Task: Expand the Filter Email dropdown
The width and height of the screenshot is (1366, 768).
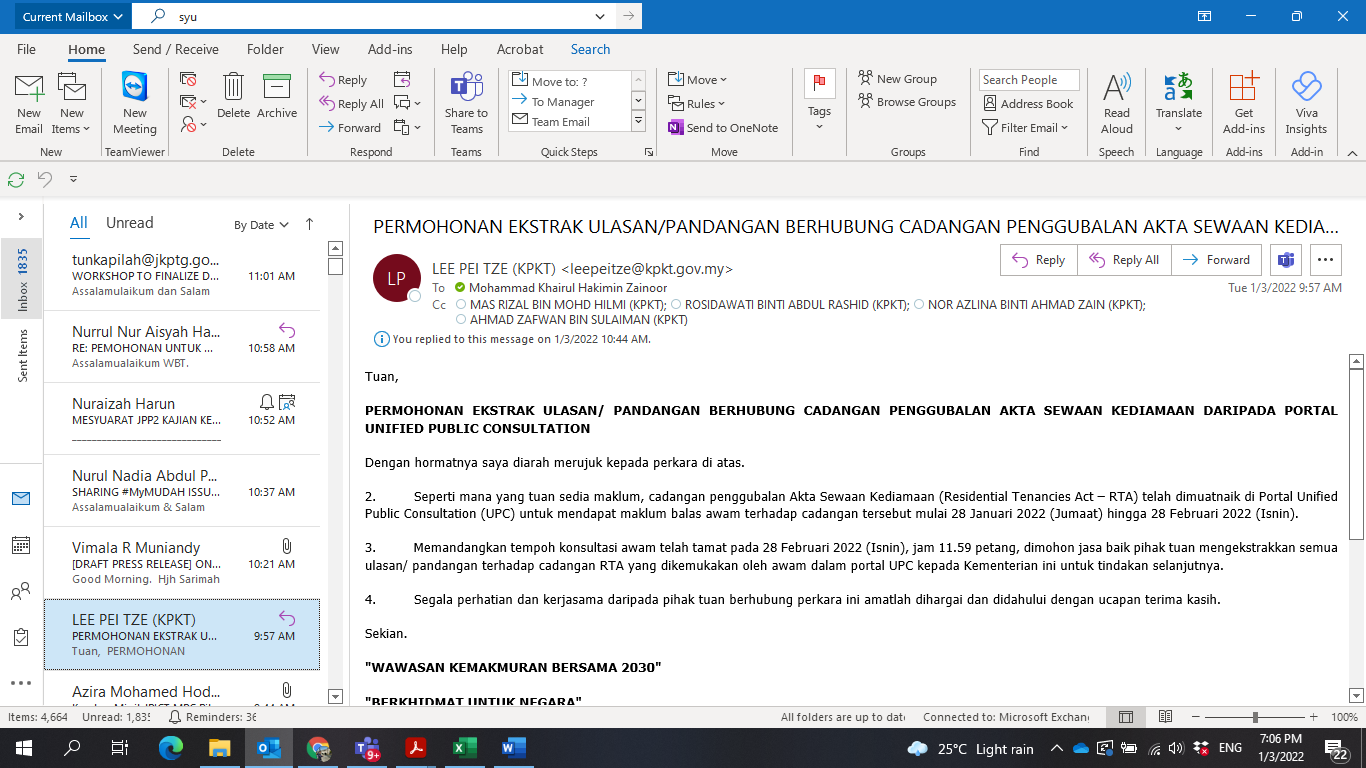Action: [1026, 128]
